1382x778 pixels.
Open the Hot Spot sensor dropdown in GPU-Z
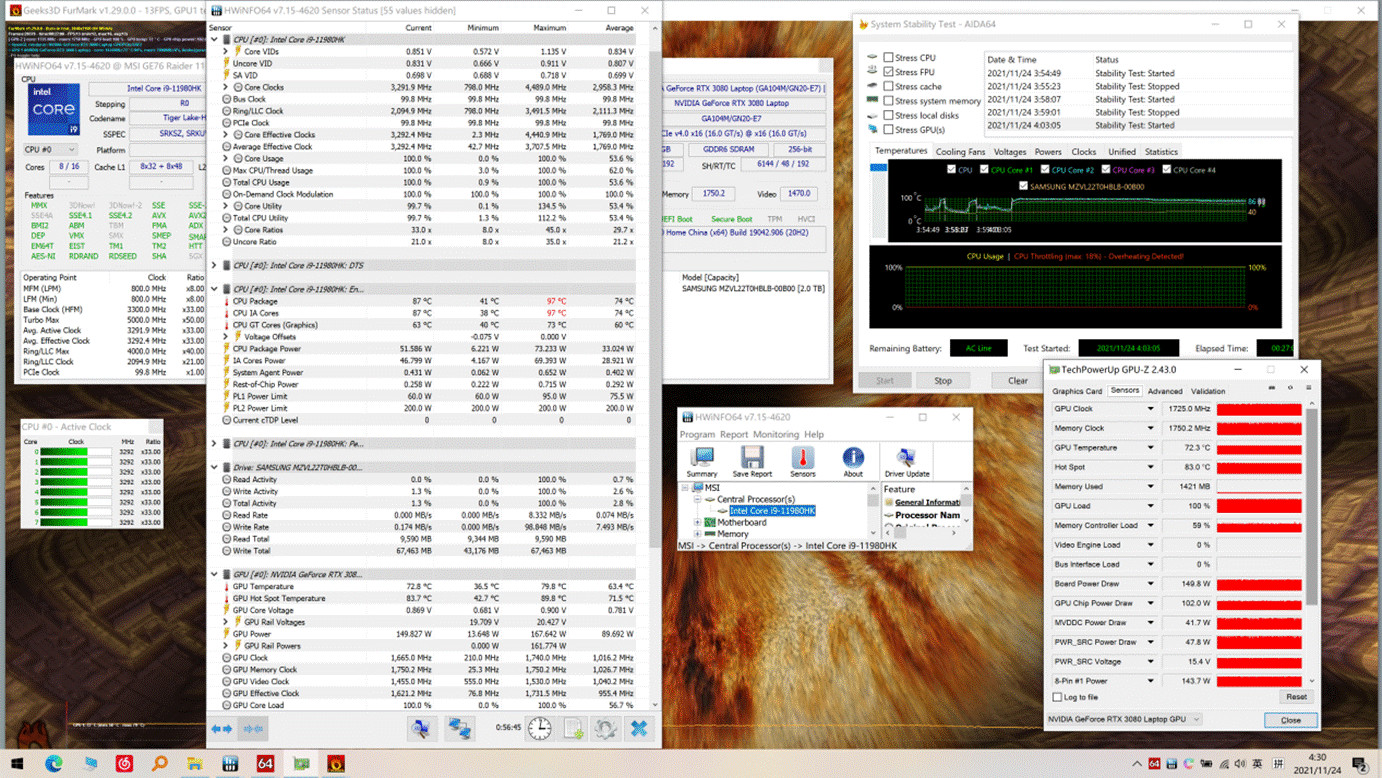coord(1150,467)
